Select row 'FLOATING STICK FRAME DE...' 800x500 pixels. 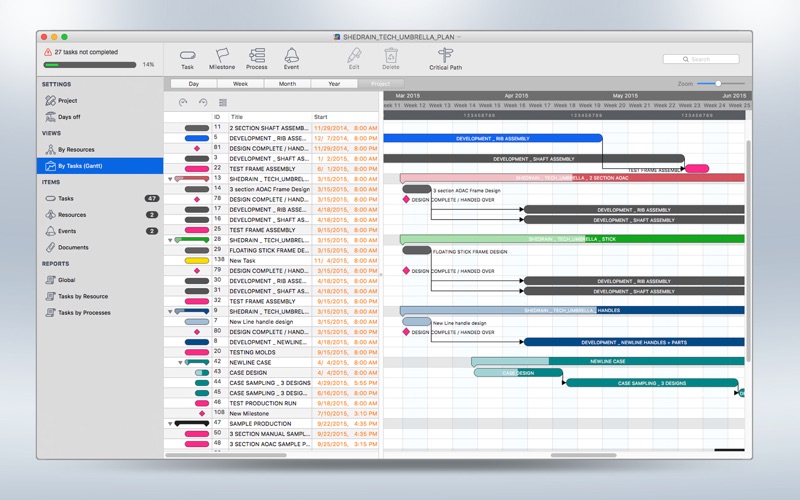tap(271, 251)
